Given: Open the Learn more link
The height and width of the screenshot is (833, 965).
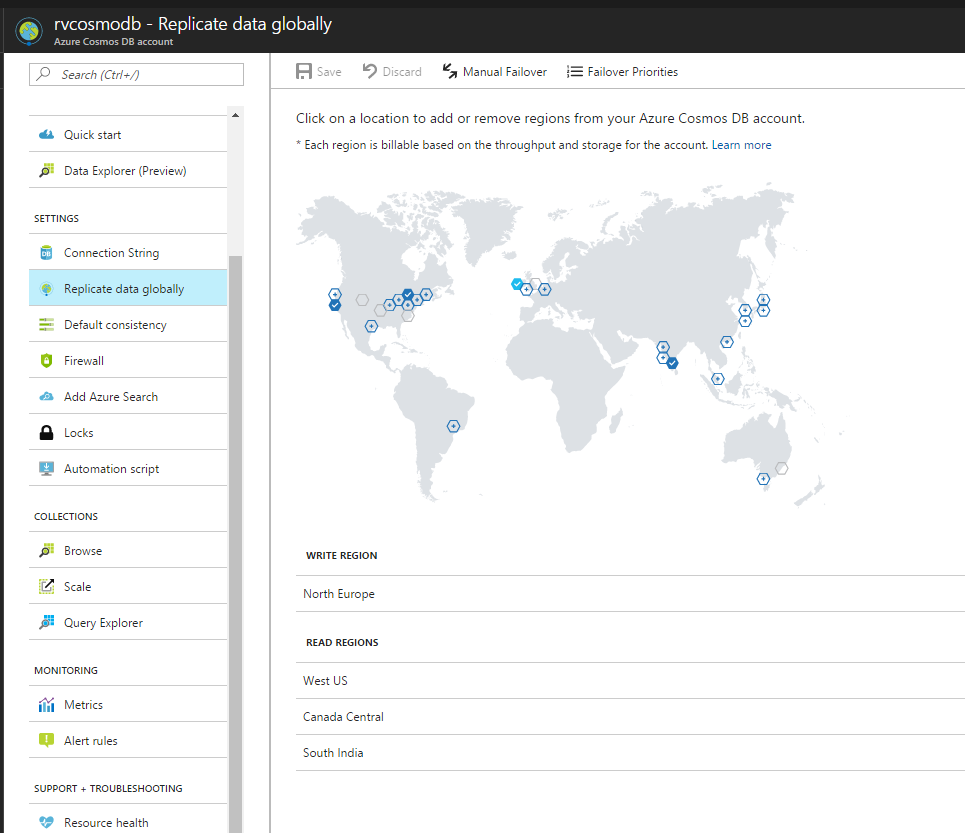Looking at the screenshot, I should [741, 144].
